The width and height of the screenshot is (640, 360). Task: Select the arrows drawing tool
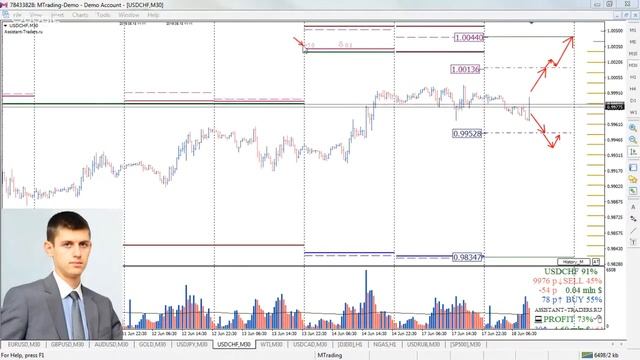pyautogui.click(x=633, y=219)
